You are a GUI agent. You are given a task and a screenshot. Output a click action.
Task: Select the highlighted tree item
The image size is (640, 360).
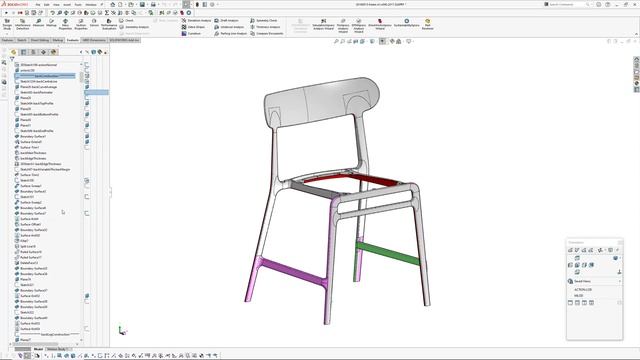pyautogui.click(x=45, y=76)
